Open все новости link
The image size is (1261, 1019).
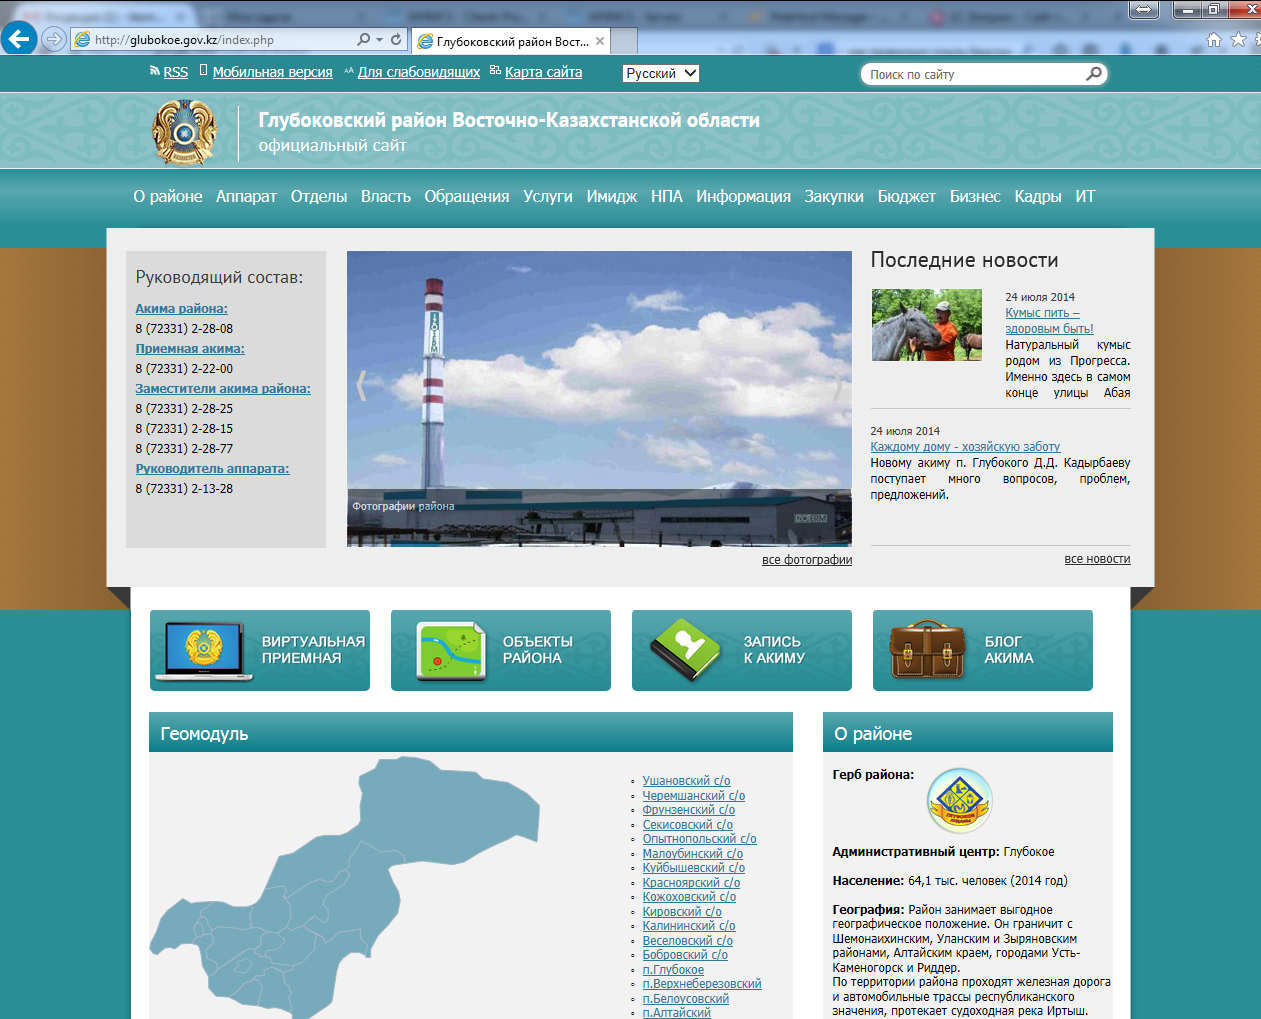point(1097,559)
